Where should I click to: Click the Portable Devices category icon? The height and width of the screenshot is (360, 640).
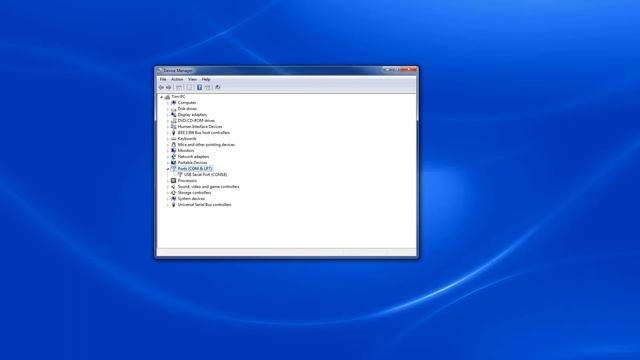pos(173,163)
